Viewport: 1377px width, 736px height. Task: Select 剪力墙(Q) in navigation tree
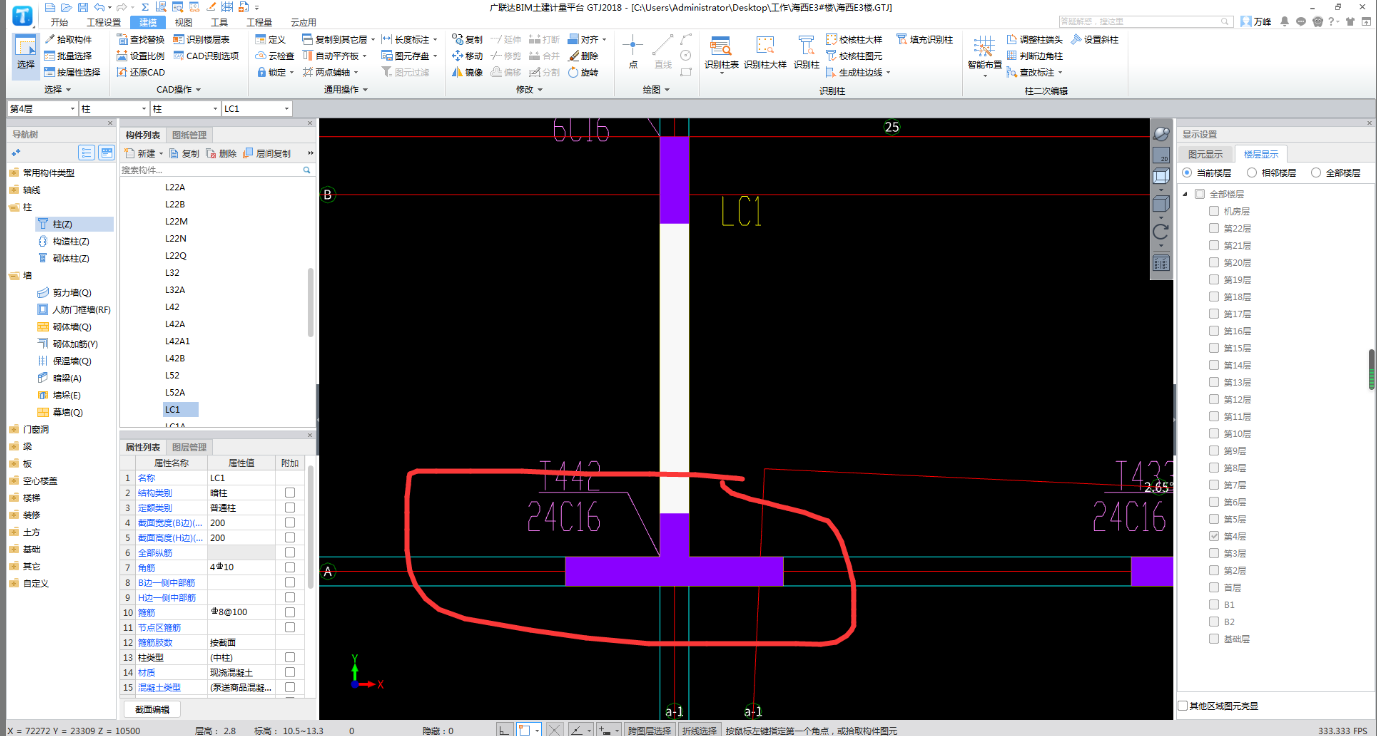(x=64, y=292)
